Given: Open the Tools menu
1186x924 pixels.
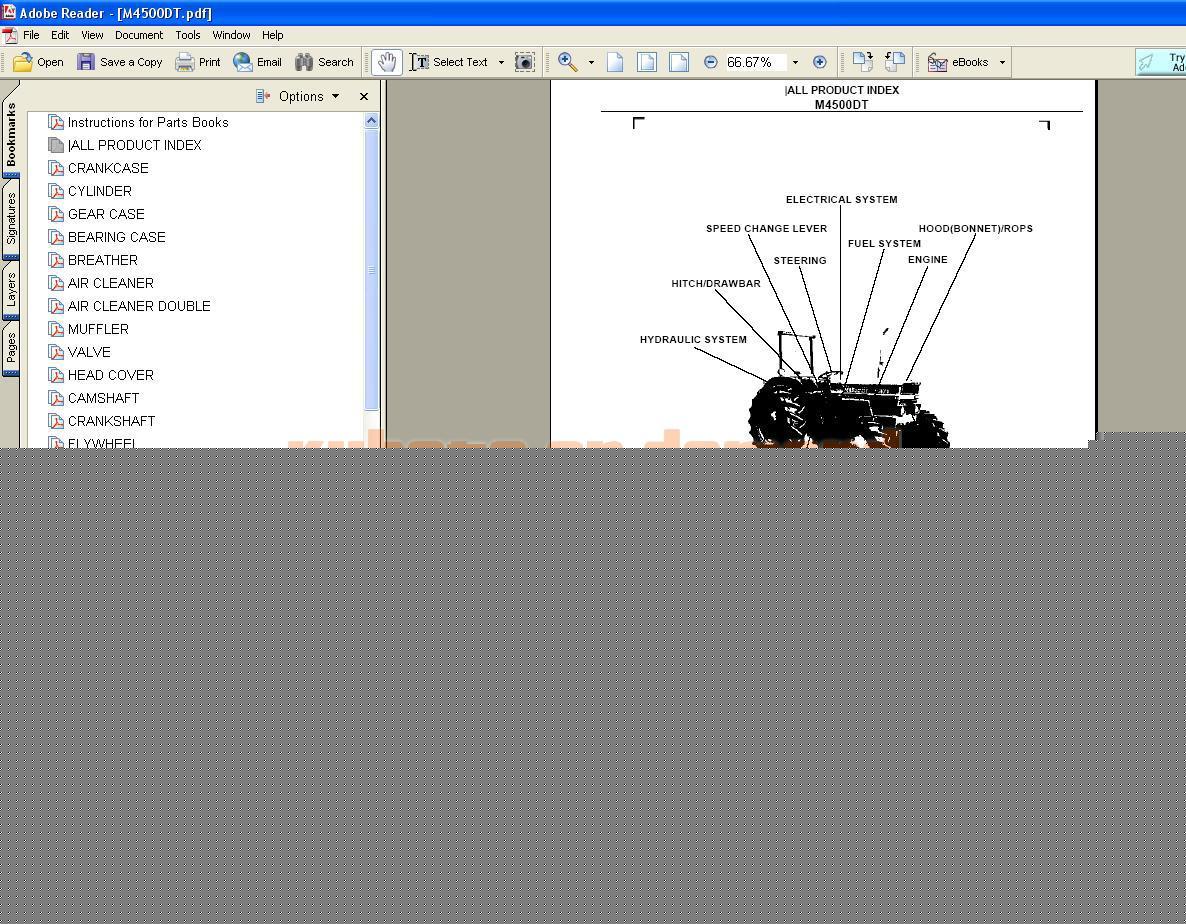Looking at the screenshot, I should click(188, 35).
